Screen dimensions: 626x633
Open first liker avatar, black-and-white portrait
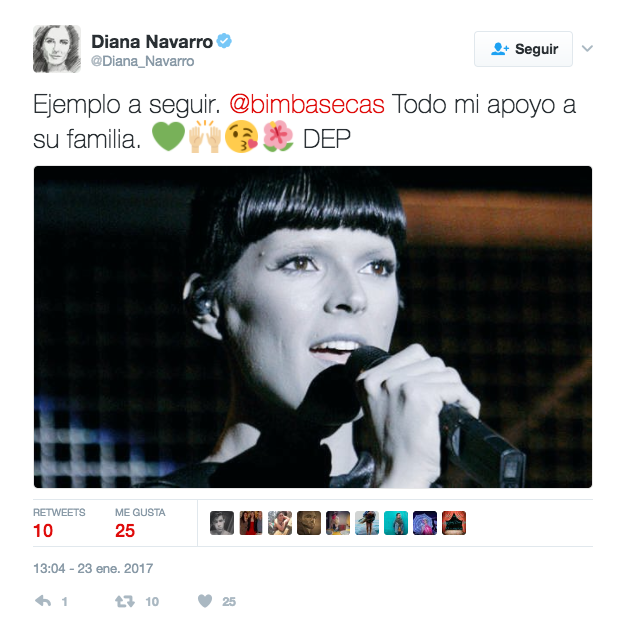(x=222, y=523)
